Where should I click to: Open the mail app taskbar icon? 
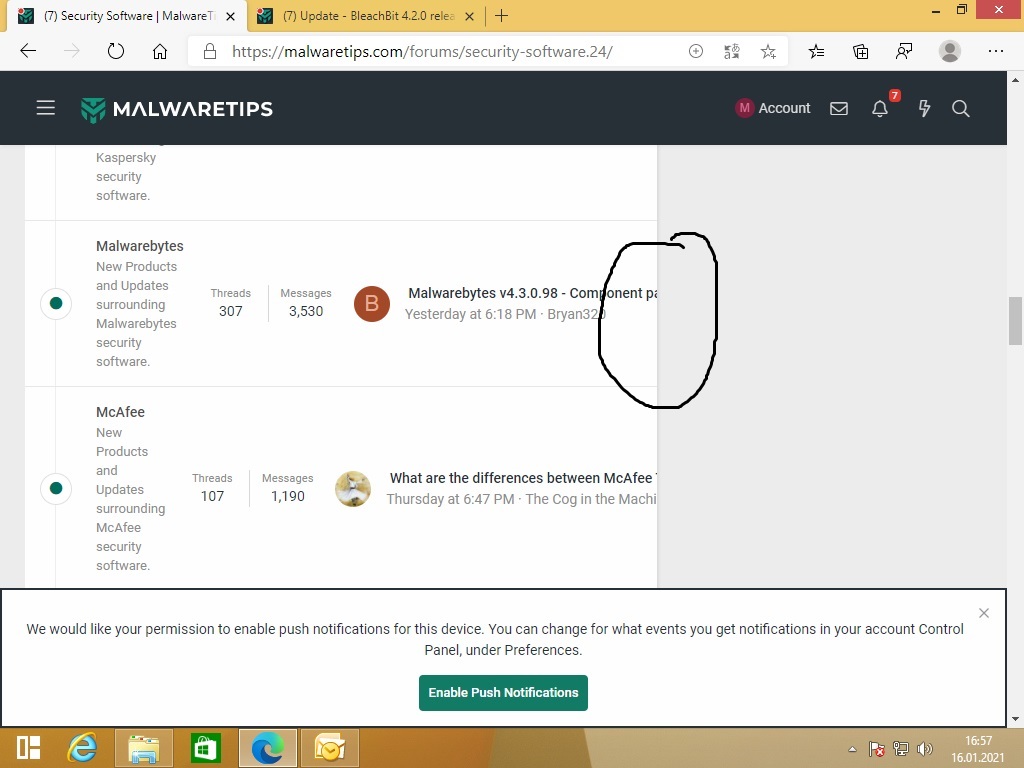(330, 748)
